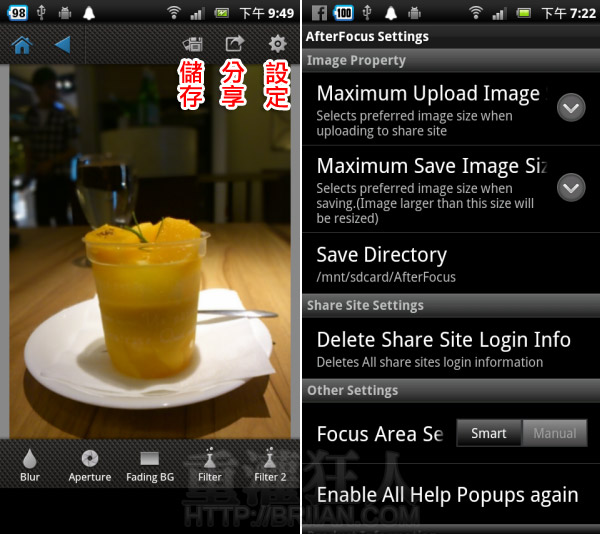The image size is (600, 534).
Task: Select the Aperture tool
Action: (90, 465)
